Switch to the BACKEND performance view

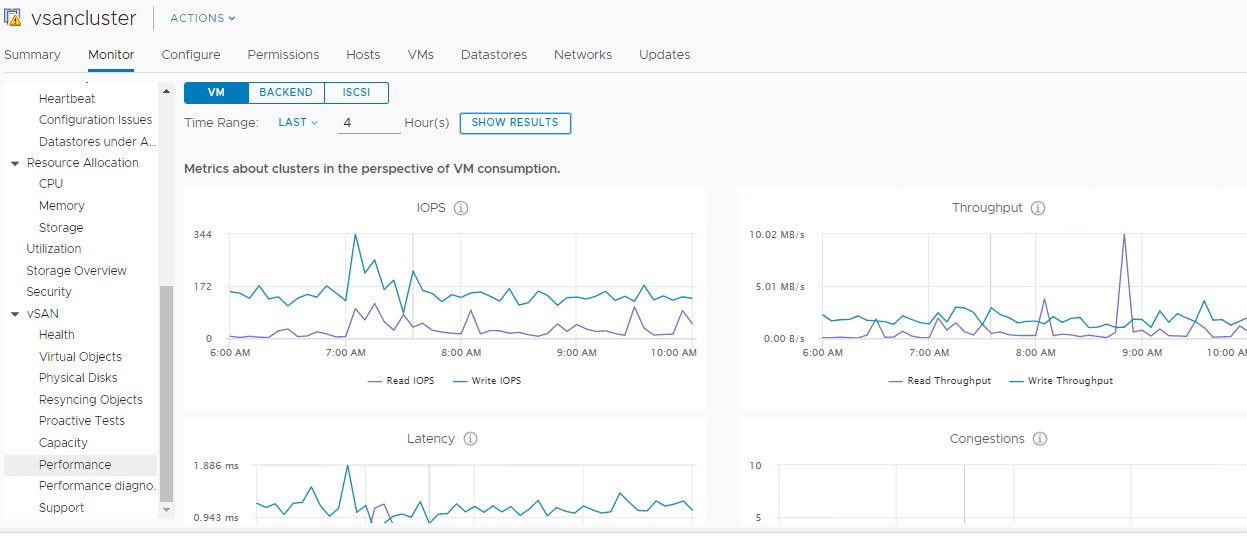[x=286, y=93]
